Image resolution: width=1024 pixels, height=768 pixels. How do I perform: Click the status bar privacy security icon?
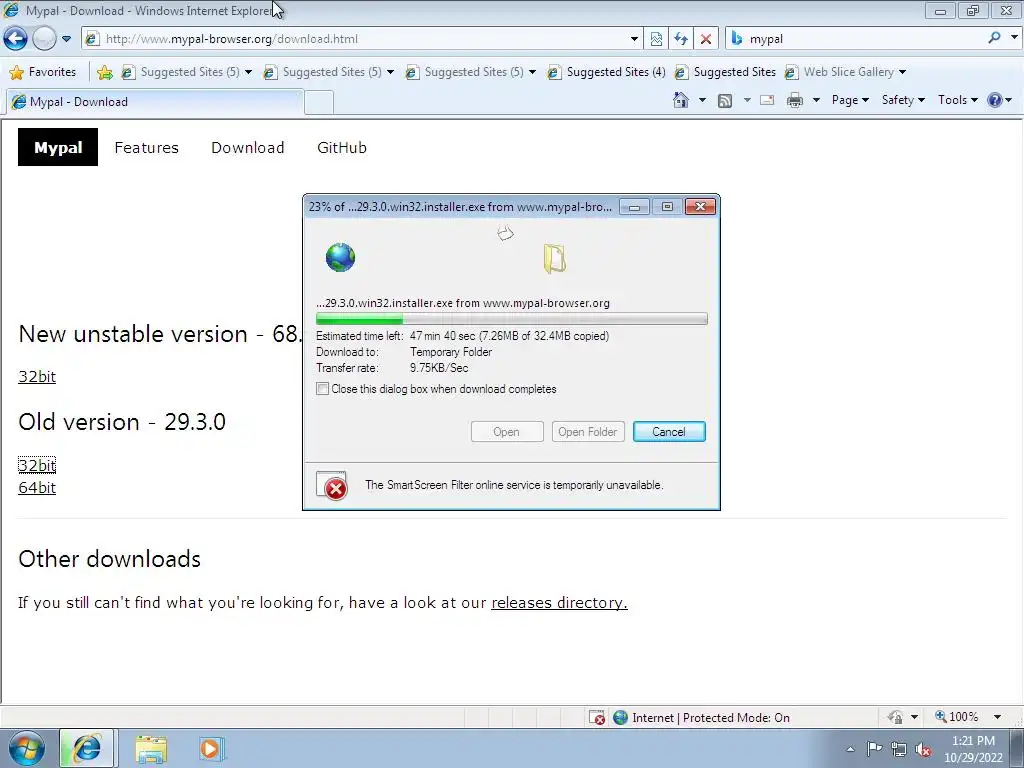click(895, 717)
